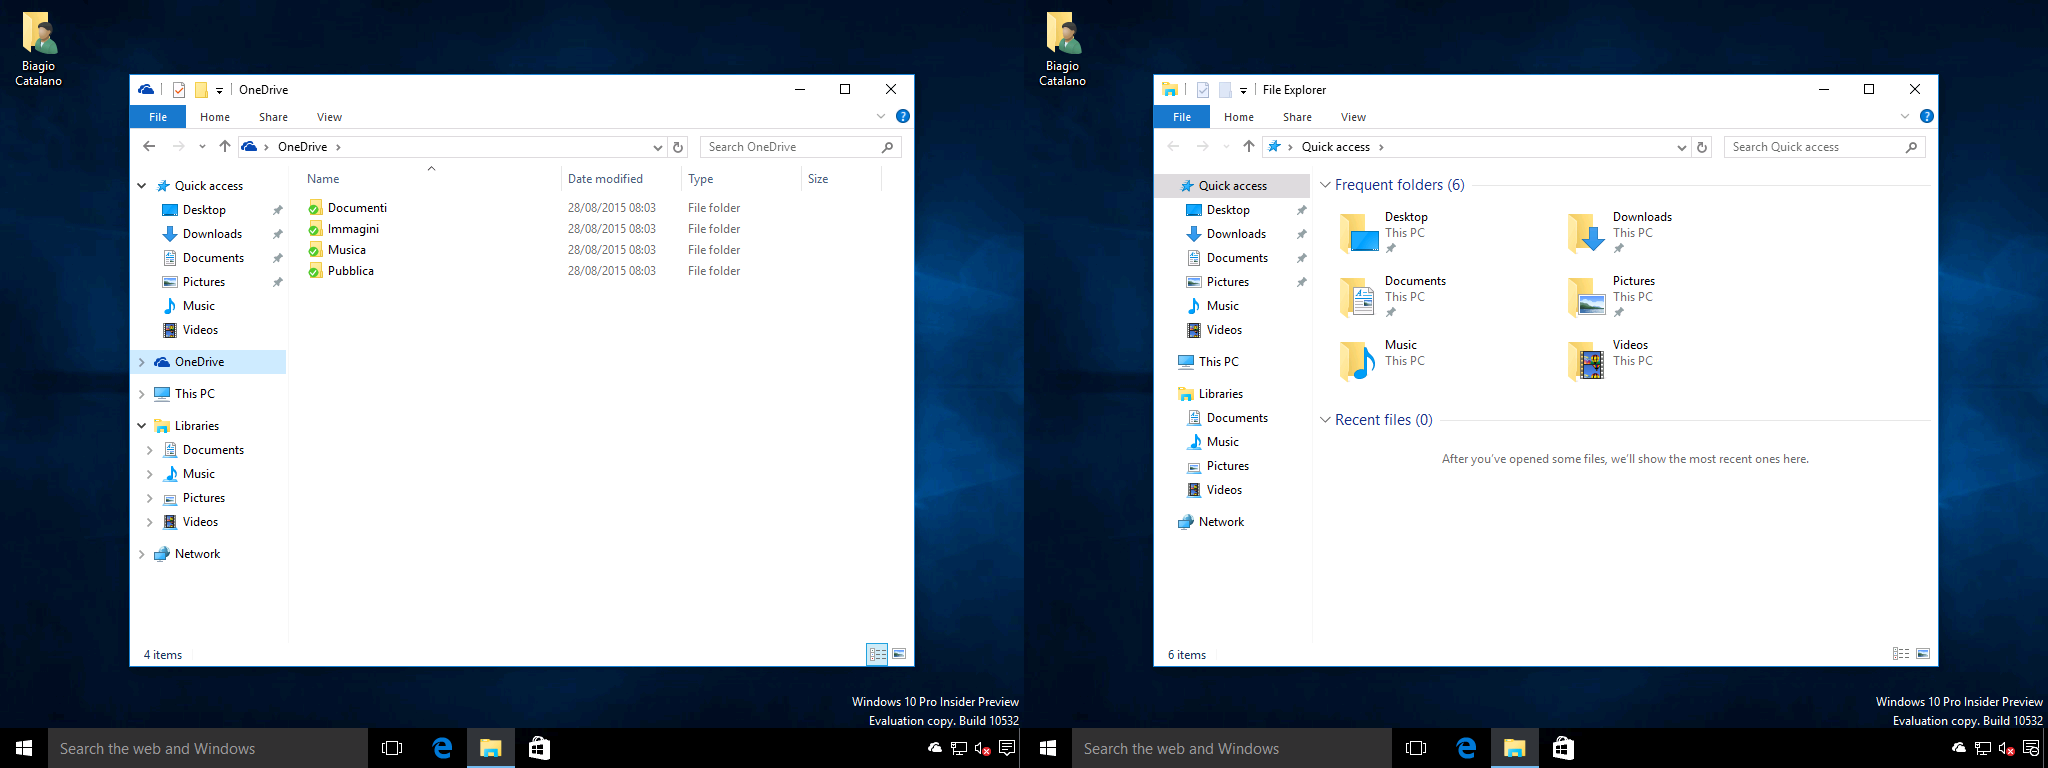
Task: Open Musica folder in OneDrive window
Action: click(337, 250)
